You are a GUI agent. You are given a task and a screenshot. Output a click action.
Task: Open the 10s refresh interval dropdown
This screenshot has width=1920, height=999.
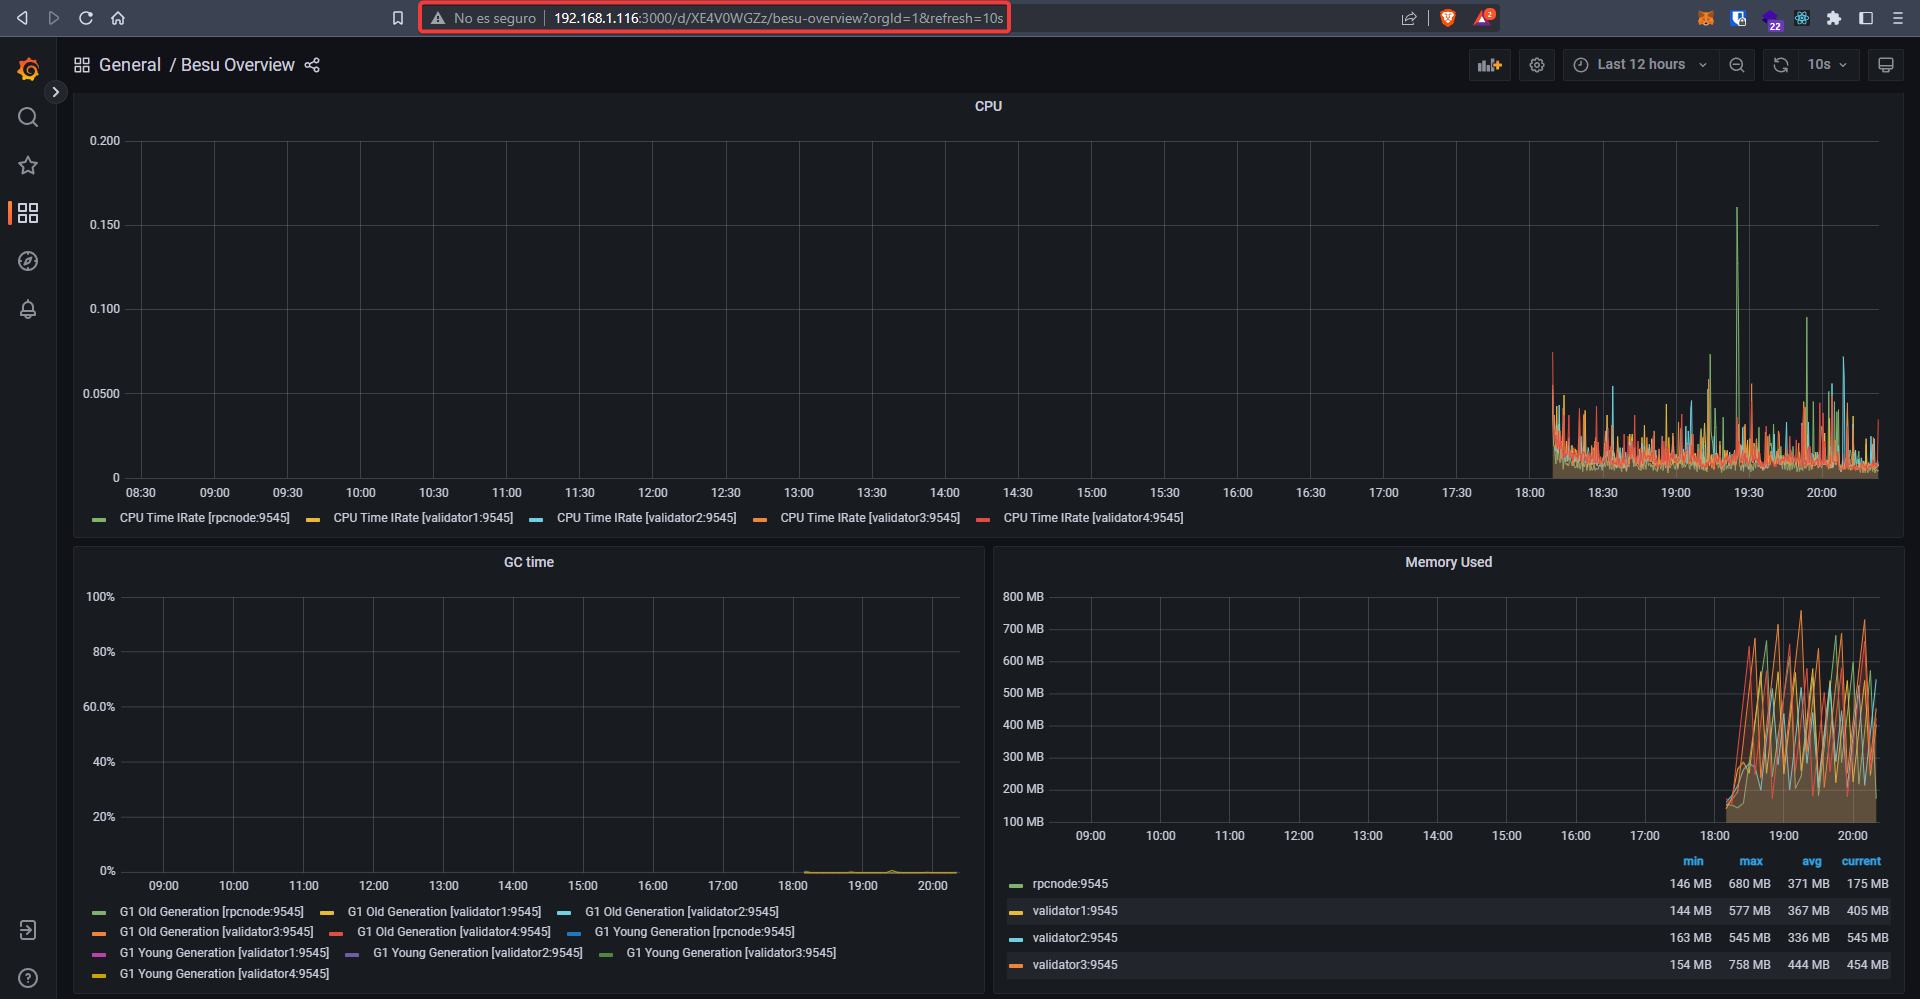pos(1827,65)
